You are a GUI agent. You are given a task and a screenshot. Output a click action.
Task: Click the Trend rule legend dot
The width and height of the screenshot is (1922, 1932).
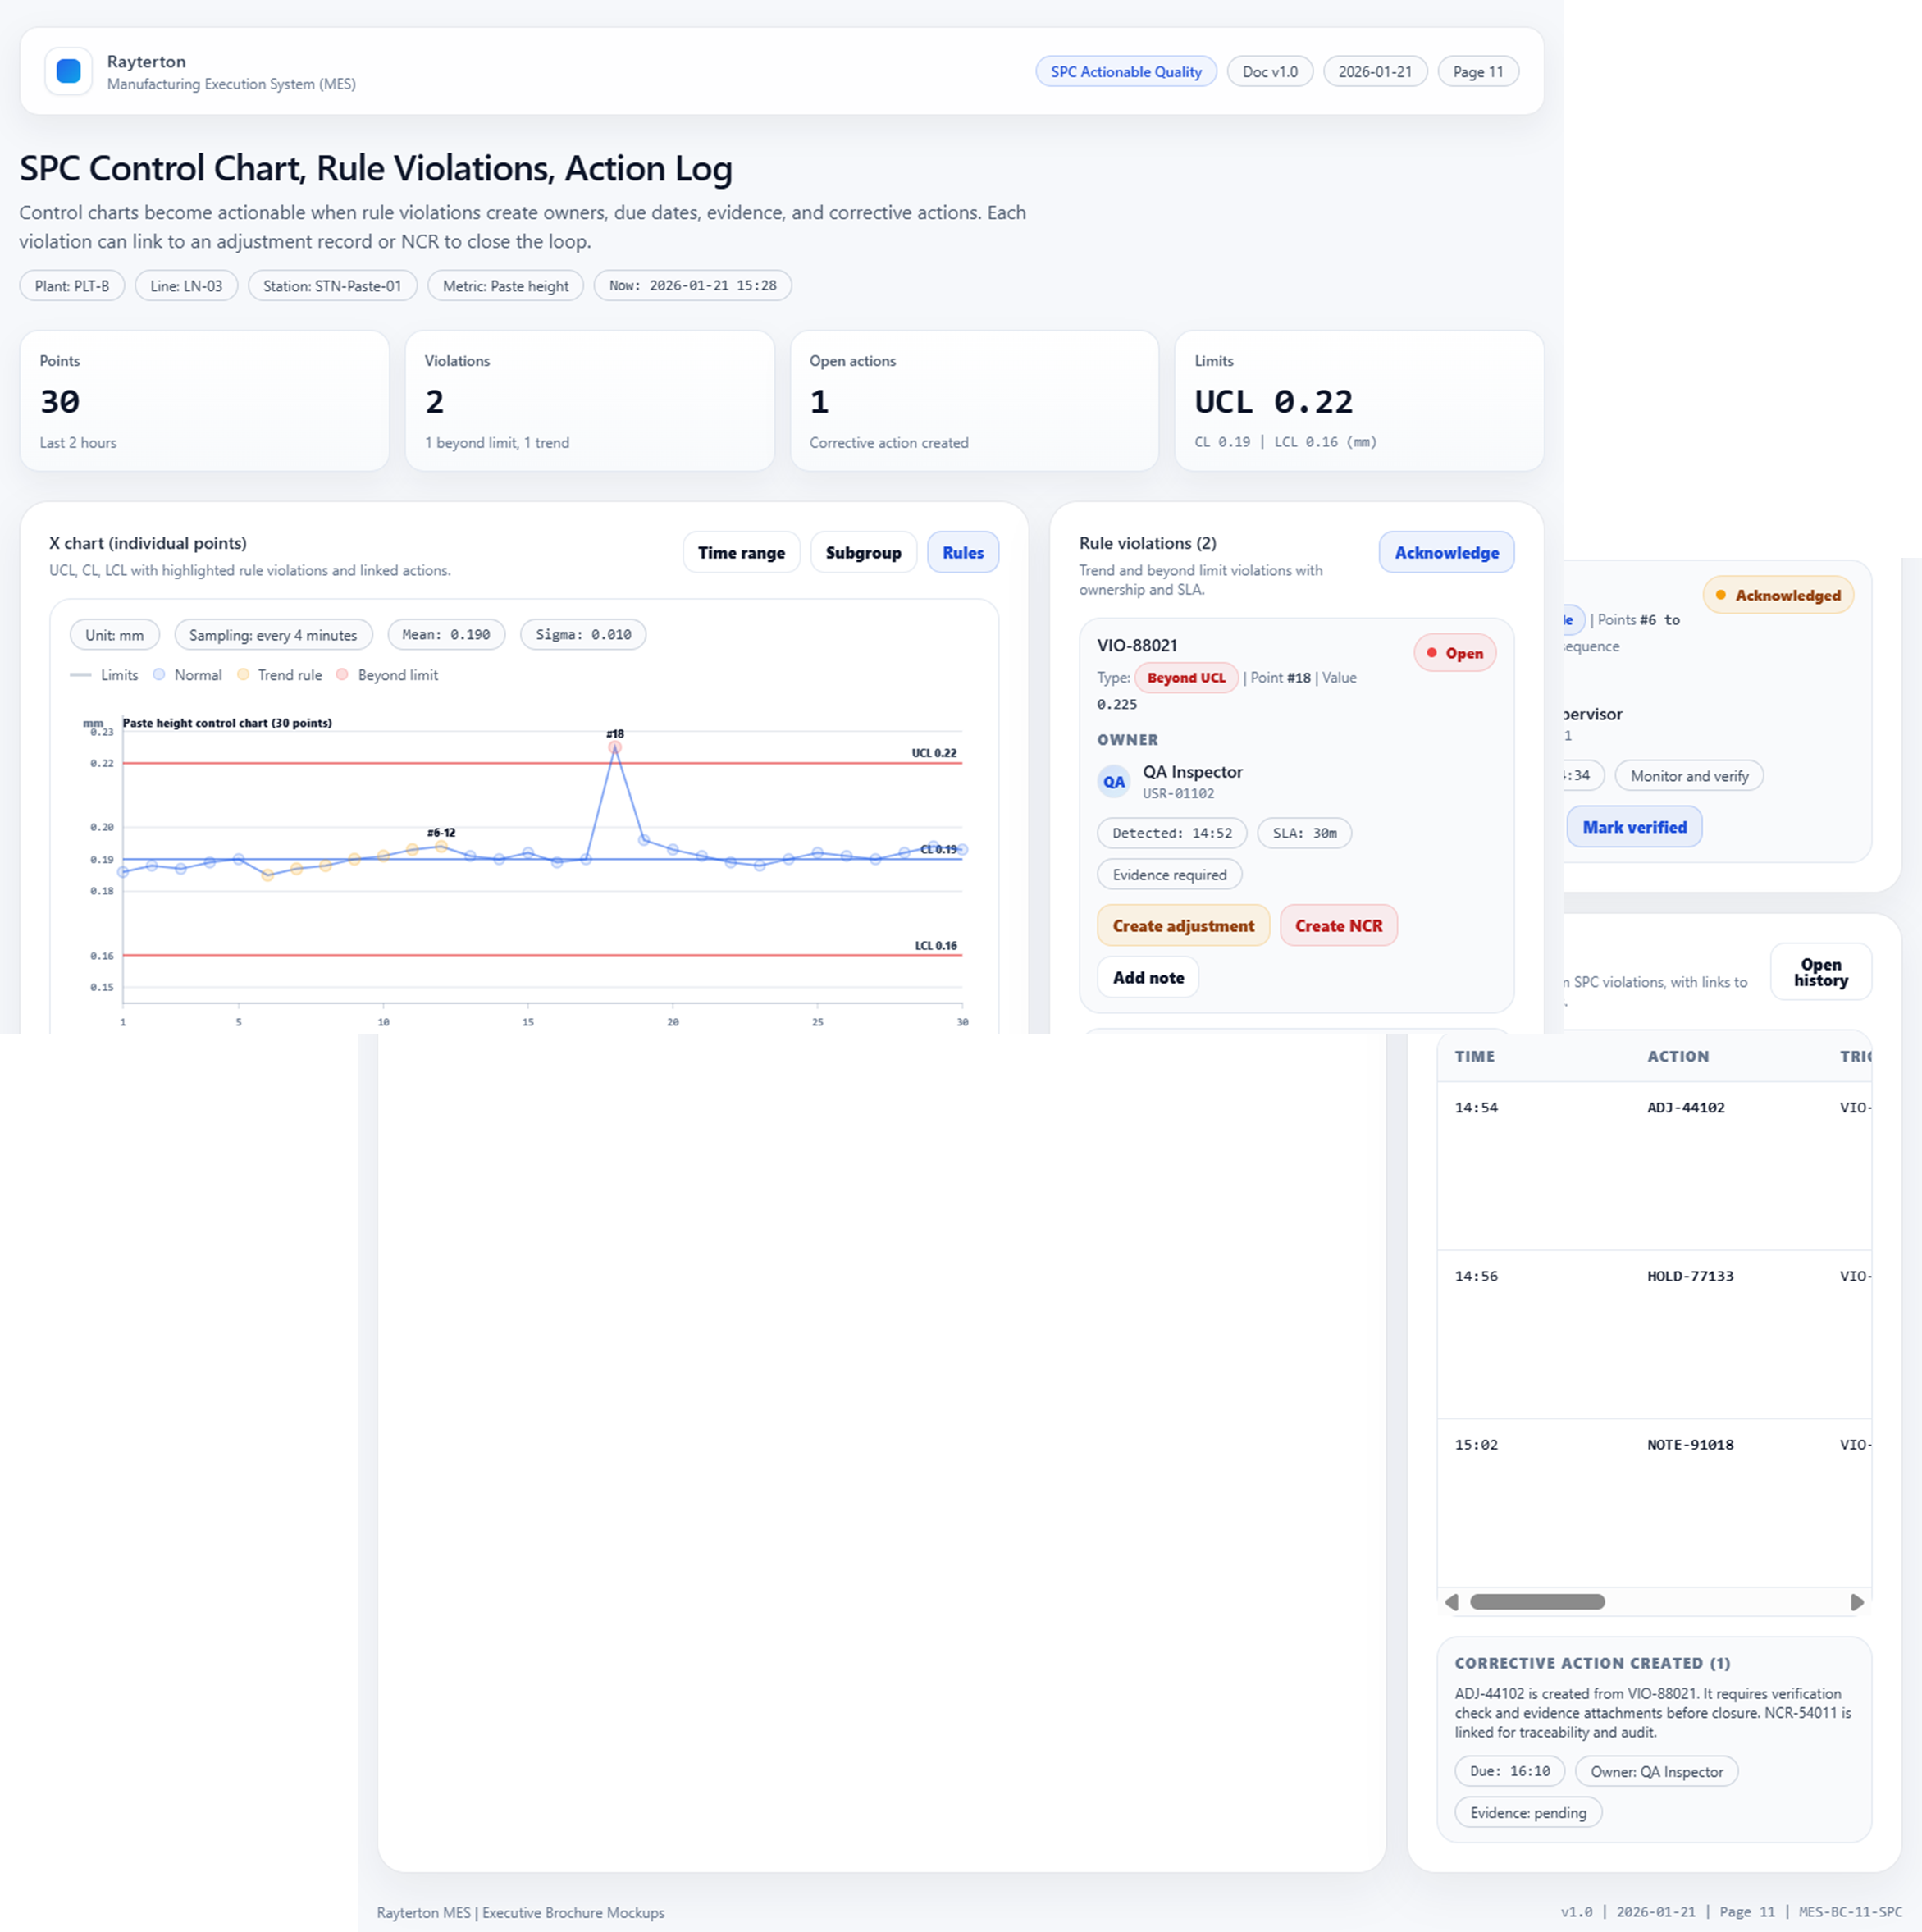[243, 675]
